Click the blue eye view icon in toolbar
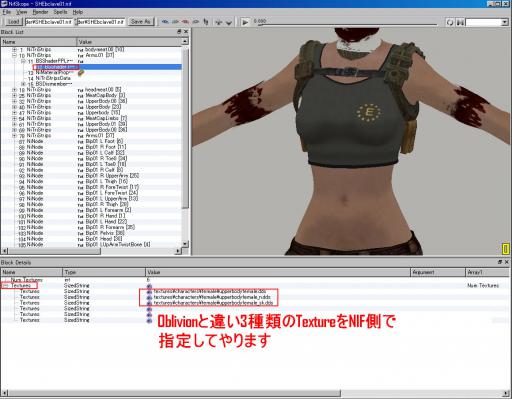The width and height of the screenshot is (512, 399). (165, 22)
